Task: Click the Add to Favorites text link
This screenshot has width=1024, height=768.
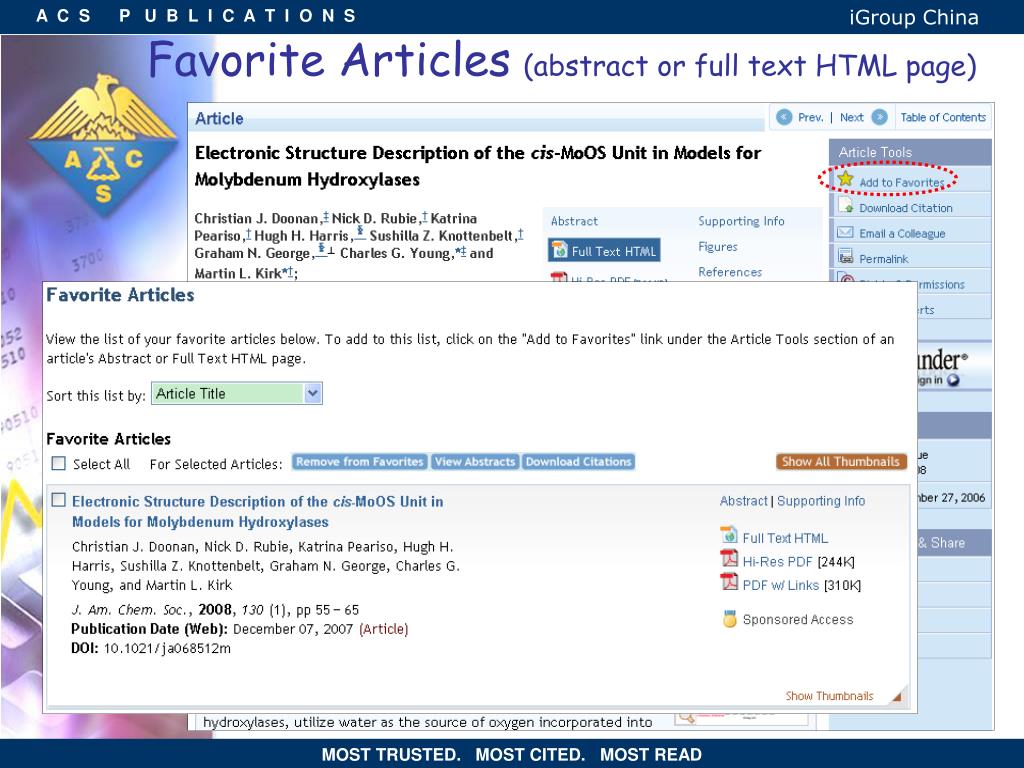Action: (x=902, y=183)
